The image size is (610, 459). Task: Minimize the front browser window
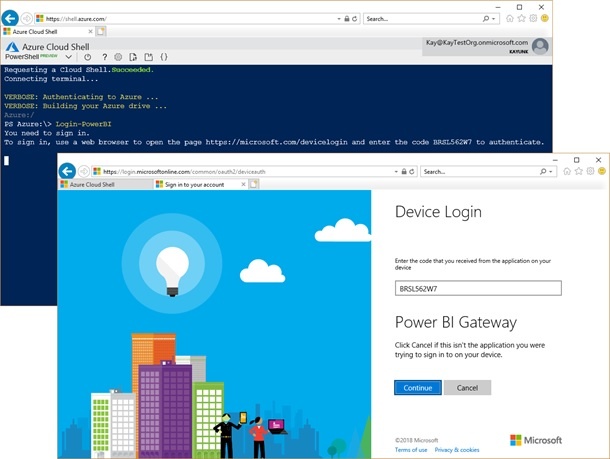556,160
